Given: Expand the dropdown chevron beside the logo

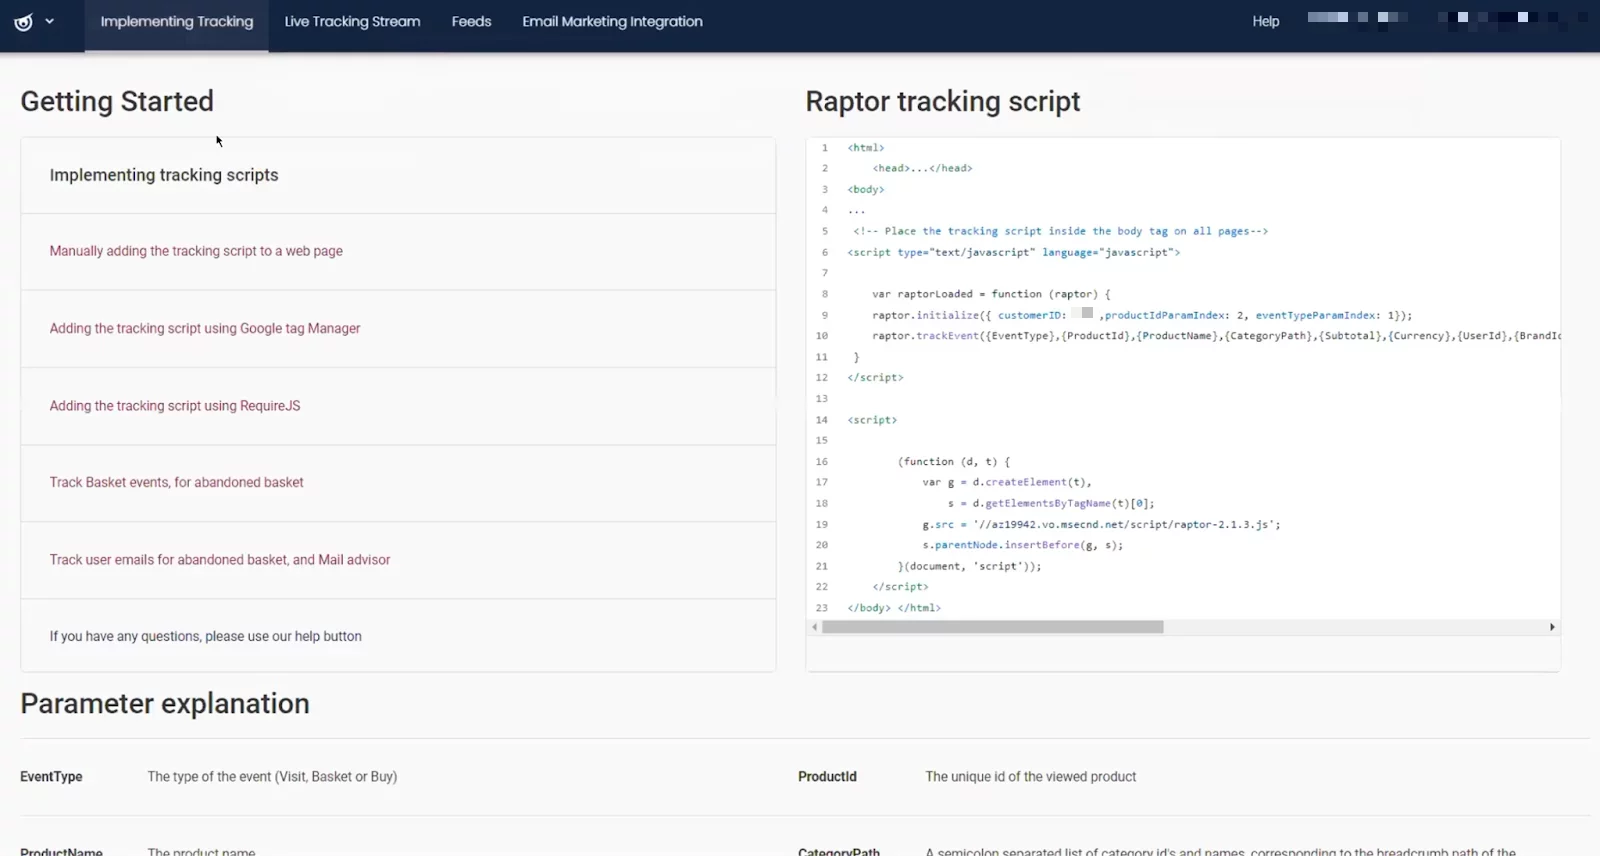Looking at the screenshot, I should pyautogui.click(x=50, y=21).
